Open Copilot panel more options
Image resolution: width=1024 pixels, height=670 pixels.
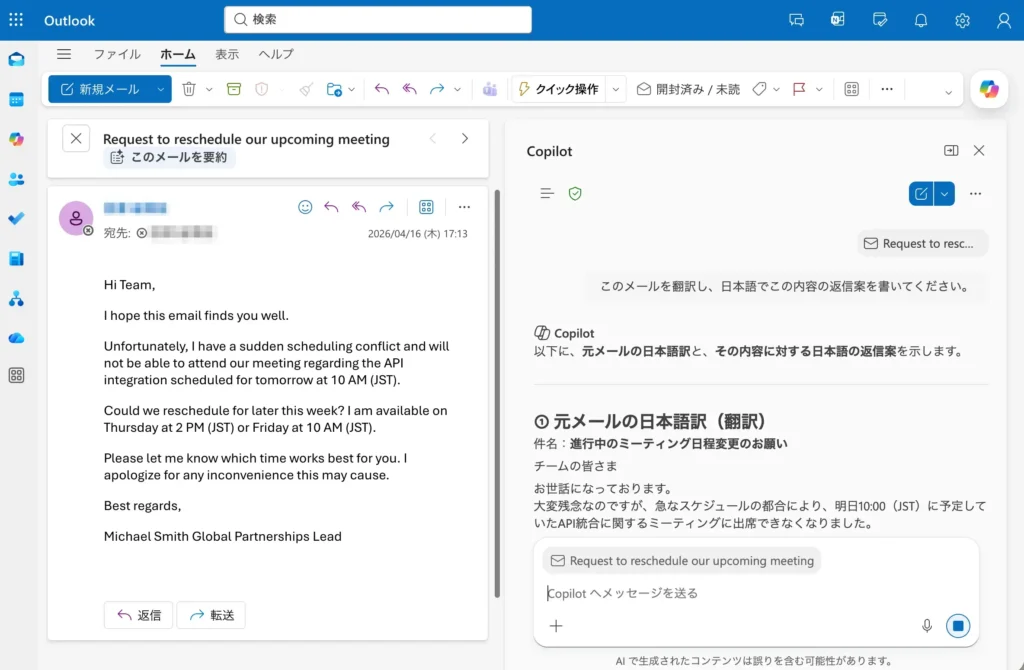(975, 193)
